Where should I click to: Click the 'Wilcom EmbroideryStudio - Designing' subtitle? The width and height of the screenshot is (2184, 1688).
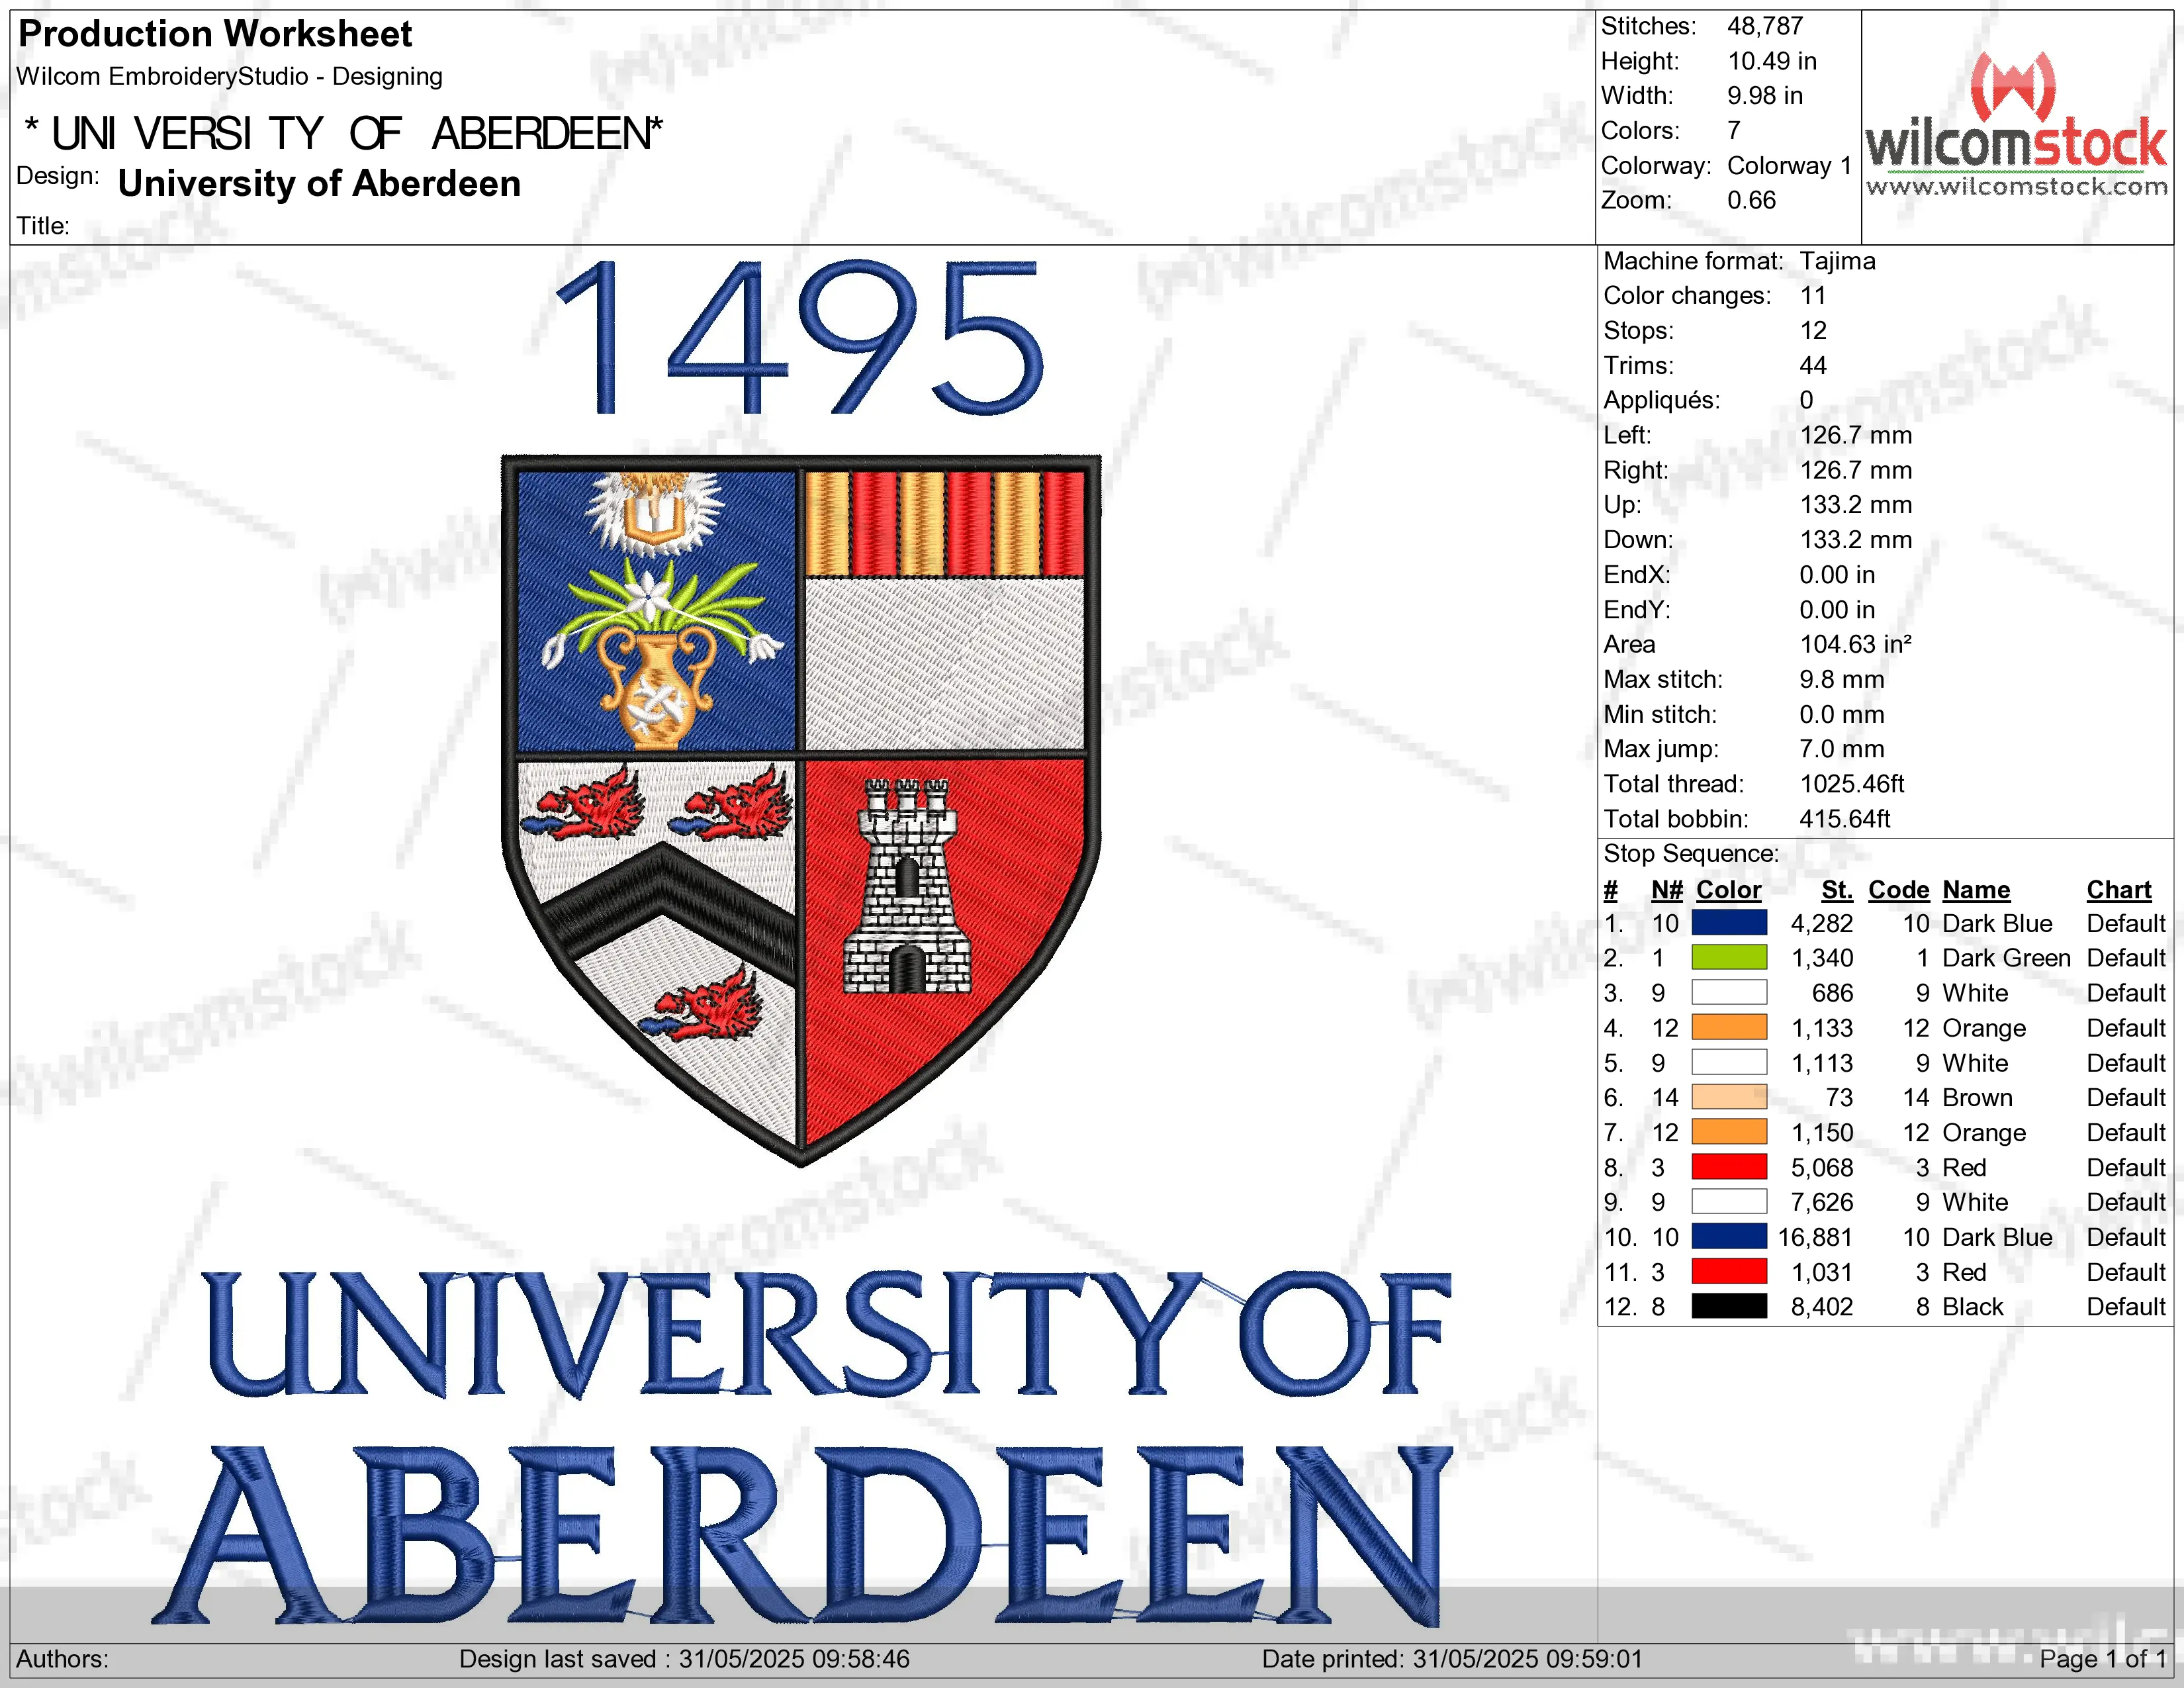click(229, 77)
